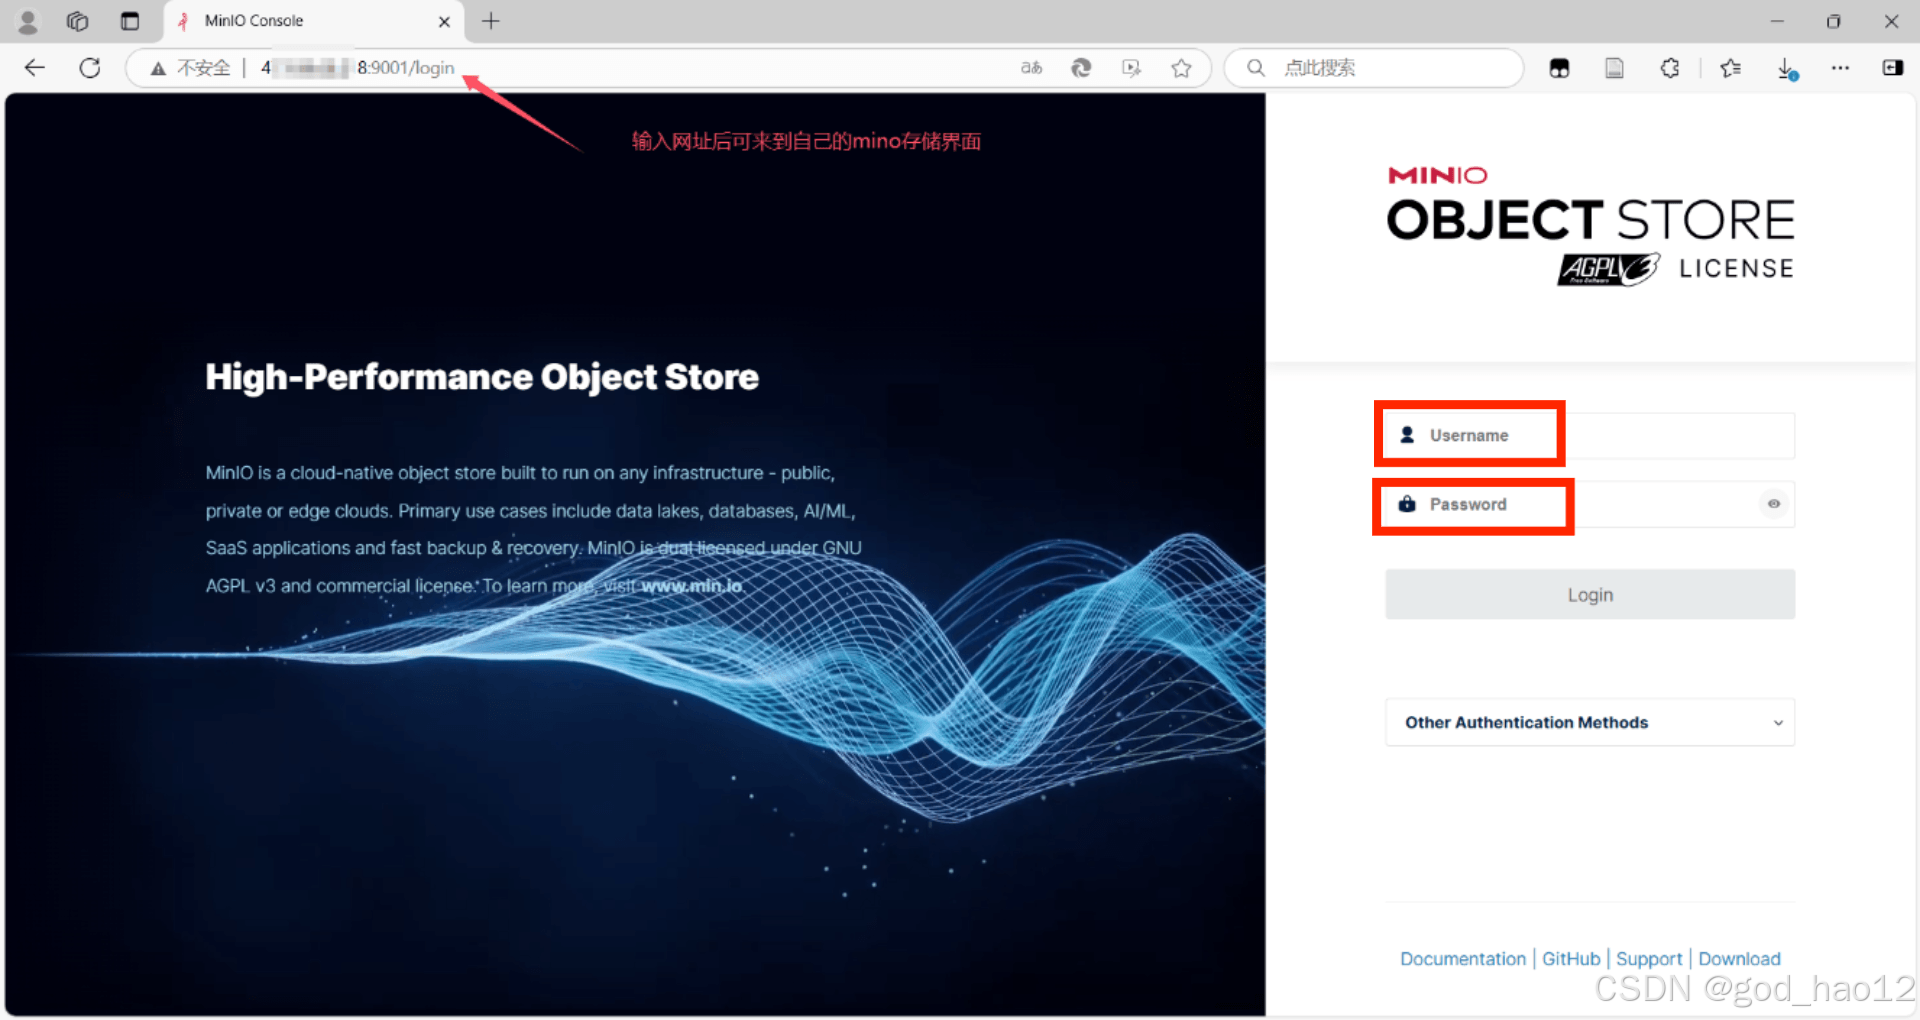Click the Username input field
1920x1020 pixels.
pos(1590,435)
